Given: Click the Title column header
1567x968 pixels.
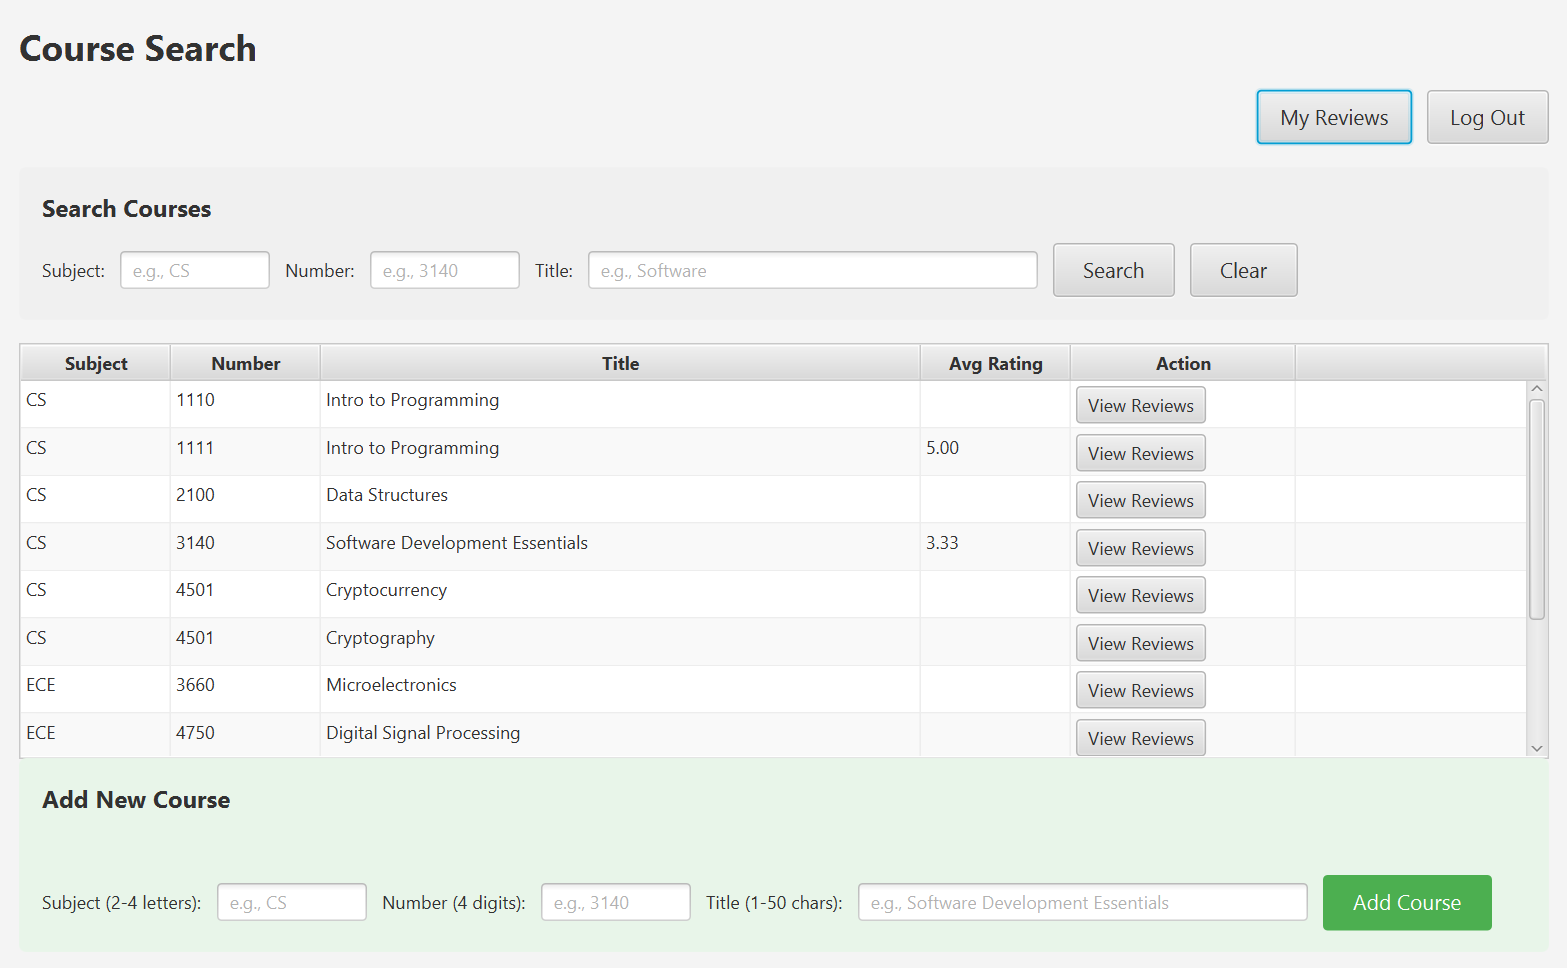Looking at the screenshot, I should (620, 364).
